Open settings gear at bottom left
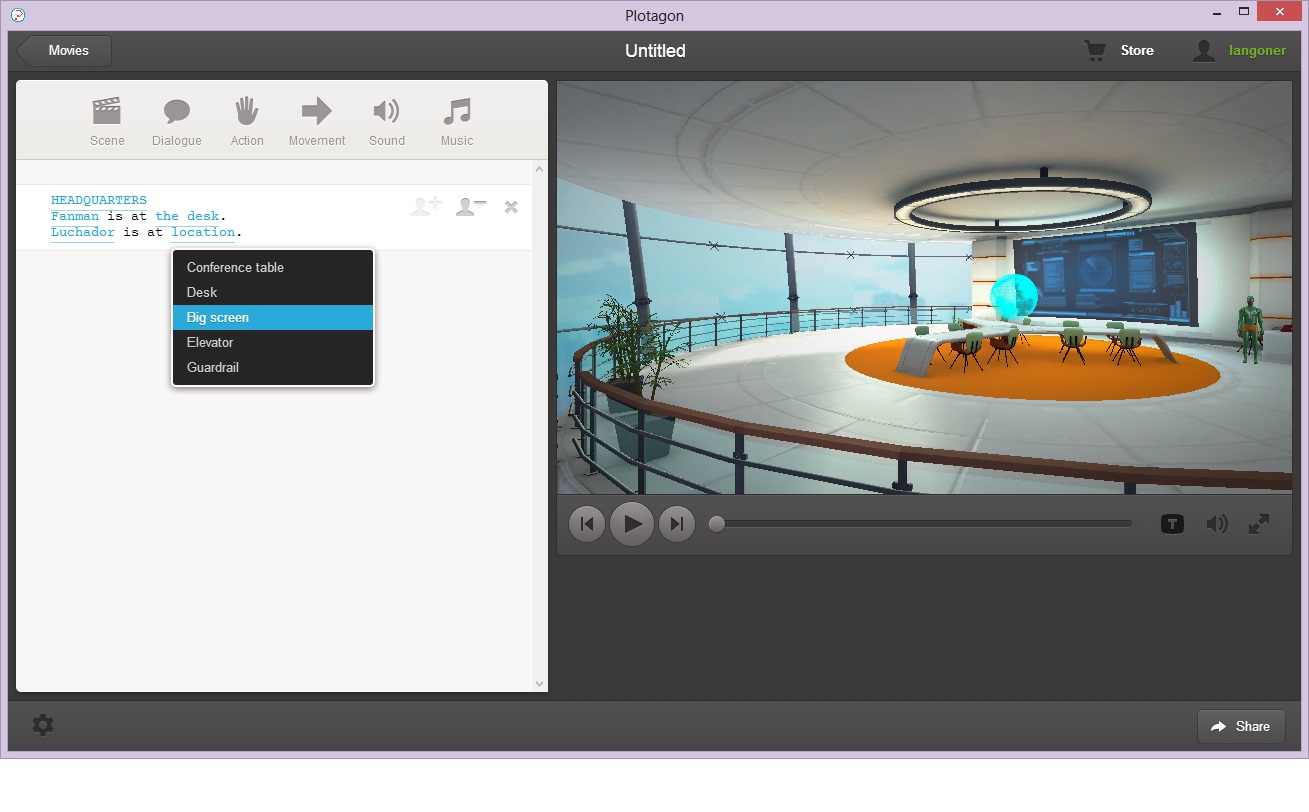 43,725
